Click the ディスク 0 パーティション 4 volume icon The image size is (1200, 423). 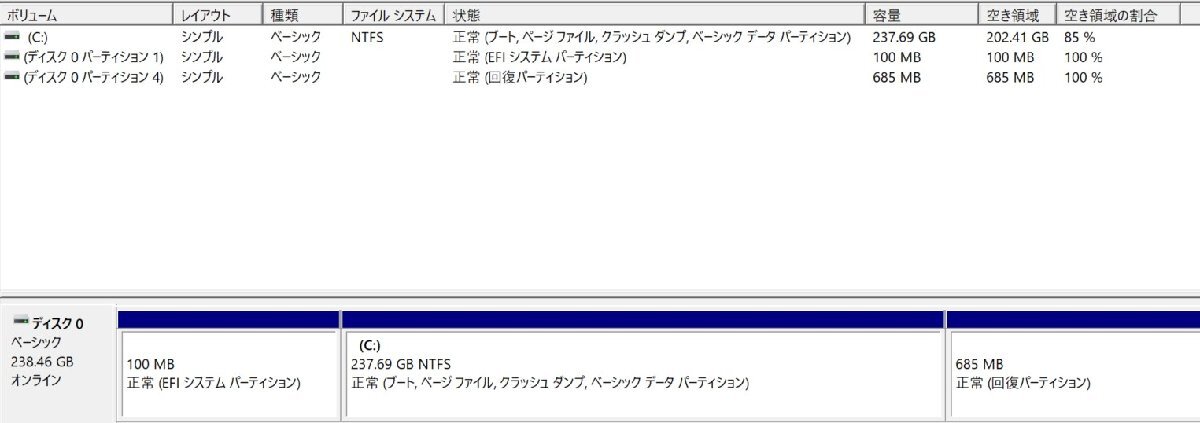(11, 77)
